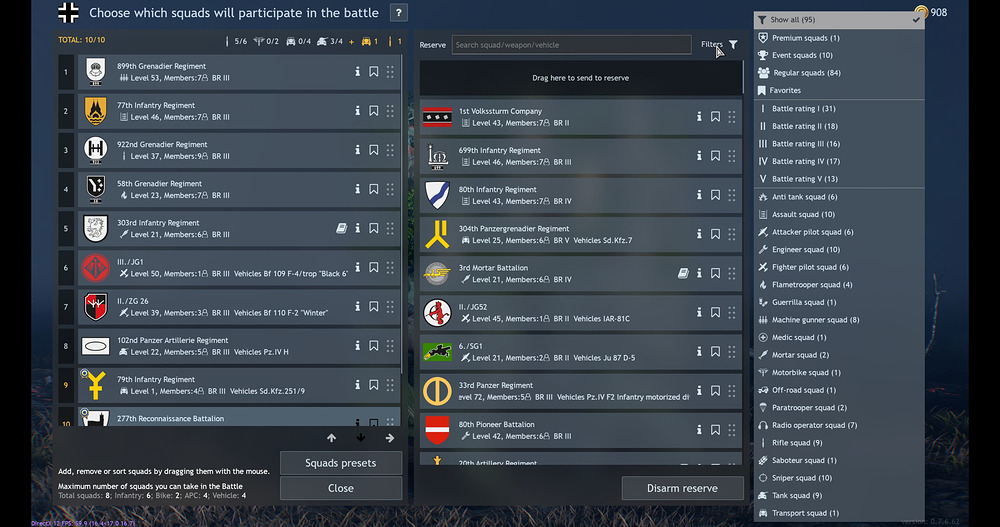The image size is (1000, 527).
Task: Filter by Machine gunner squad (8)
Action: pos(839,320)
